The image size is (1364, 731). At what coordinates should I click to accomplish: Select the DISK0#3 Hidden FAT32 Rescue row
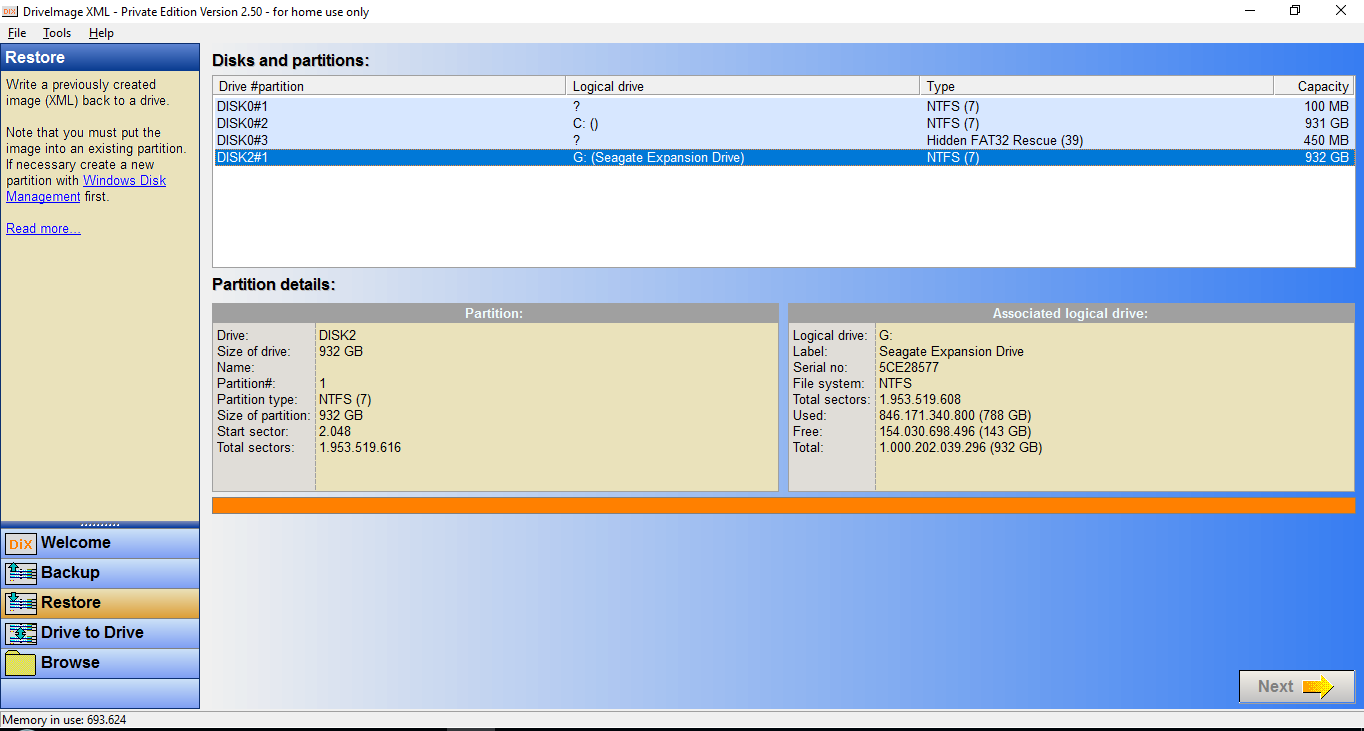[x=783, y=140]
